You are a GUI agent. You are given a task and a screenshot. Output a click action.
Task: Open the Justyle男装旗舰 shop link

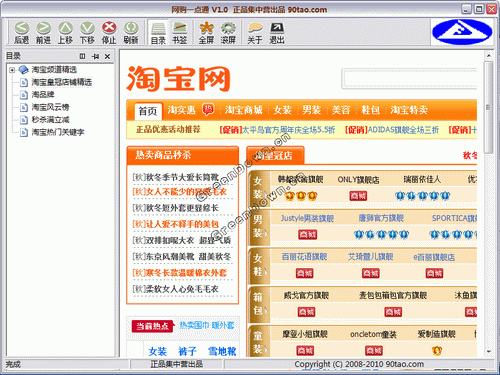coord(307,218)
